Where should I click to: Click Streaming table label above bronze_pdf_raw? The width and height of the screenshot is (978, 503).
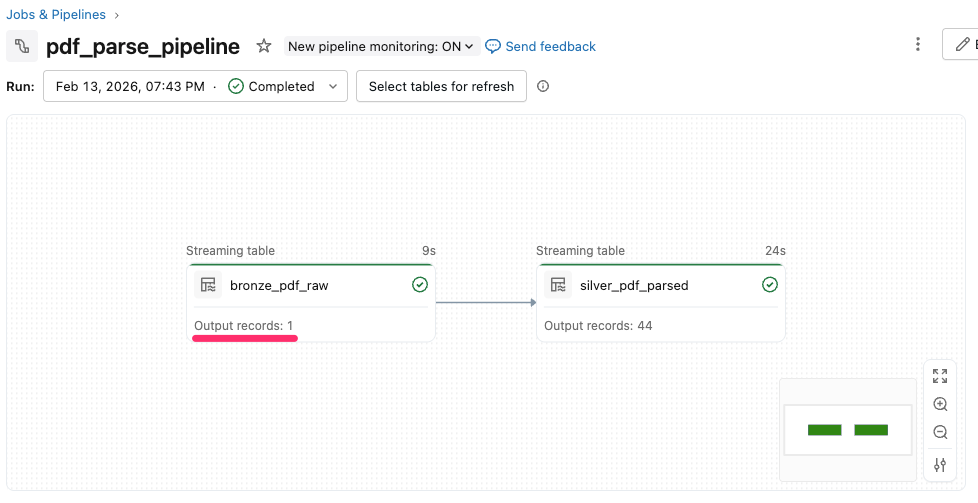coord(230,251)
